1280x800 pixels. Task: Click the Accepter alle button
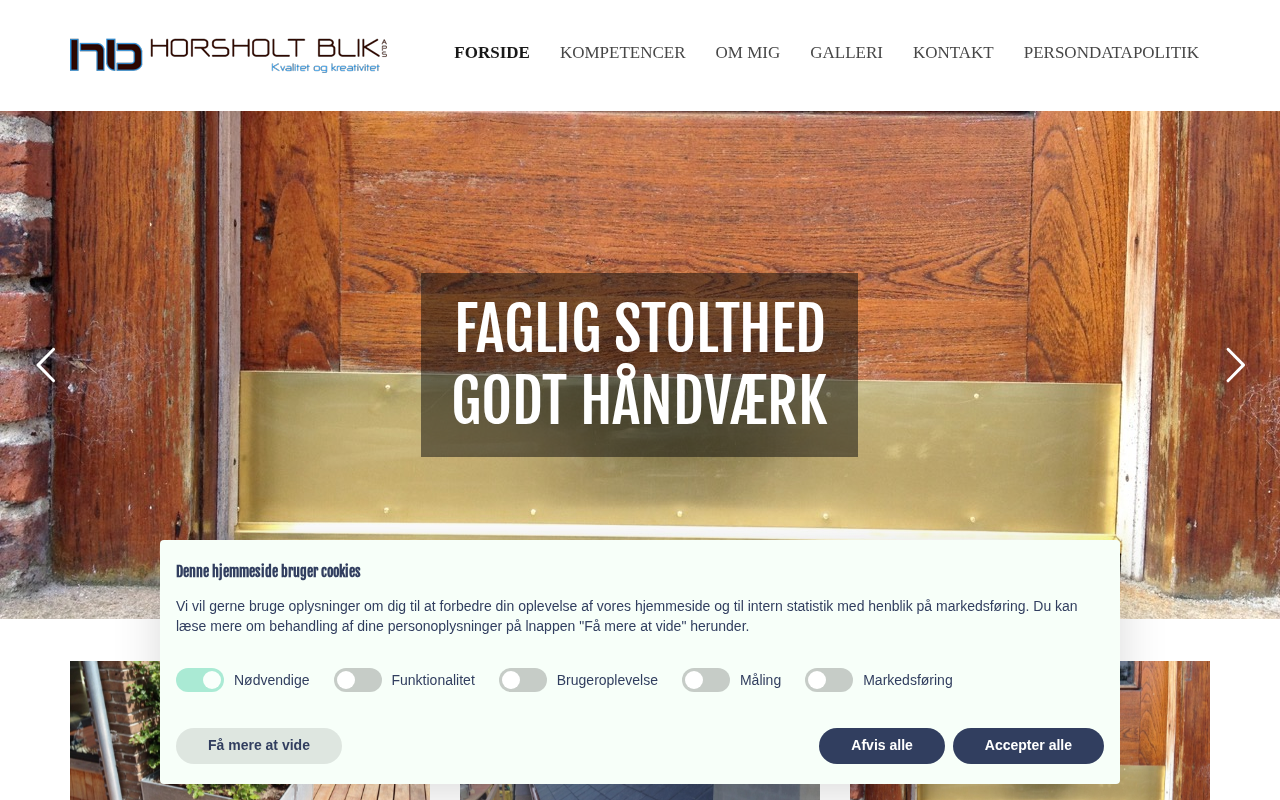click(x=1028, y=746)
